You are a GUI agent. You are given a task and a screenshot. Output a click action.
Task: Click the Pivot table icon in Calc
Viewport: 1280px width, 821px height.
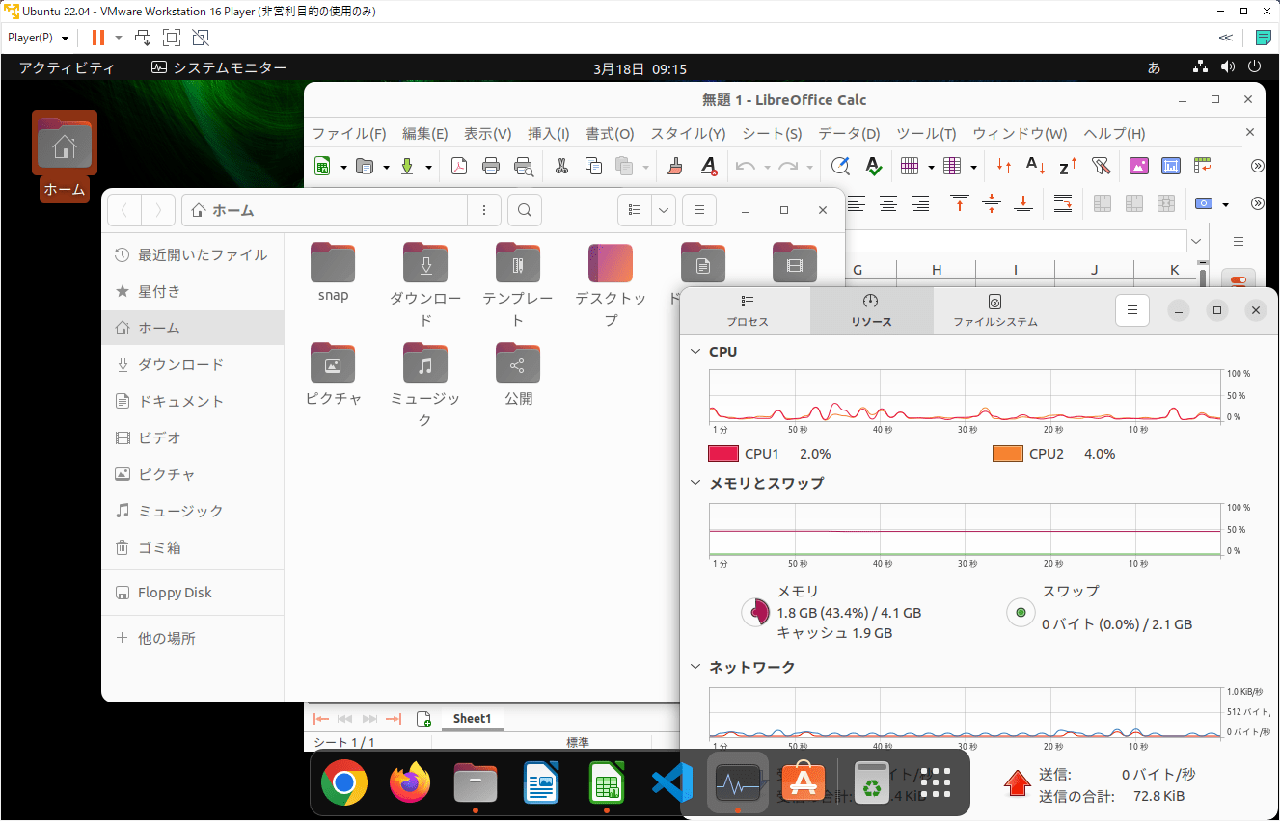click(x=1202, y=166)
